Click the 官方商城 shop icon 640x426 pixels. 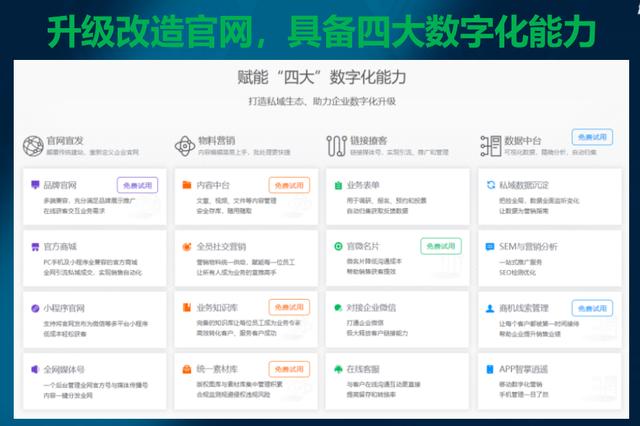(x=33, y=246)
